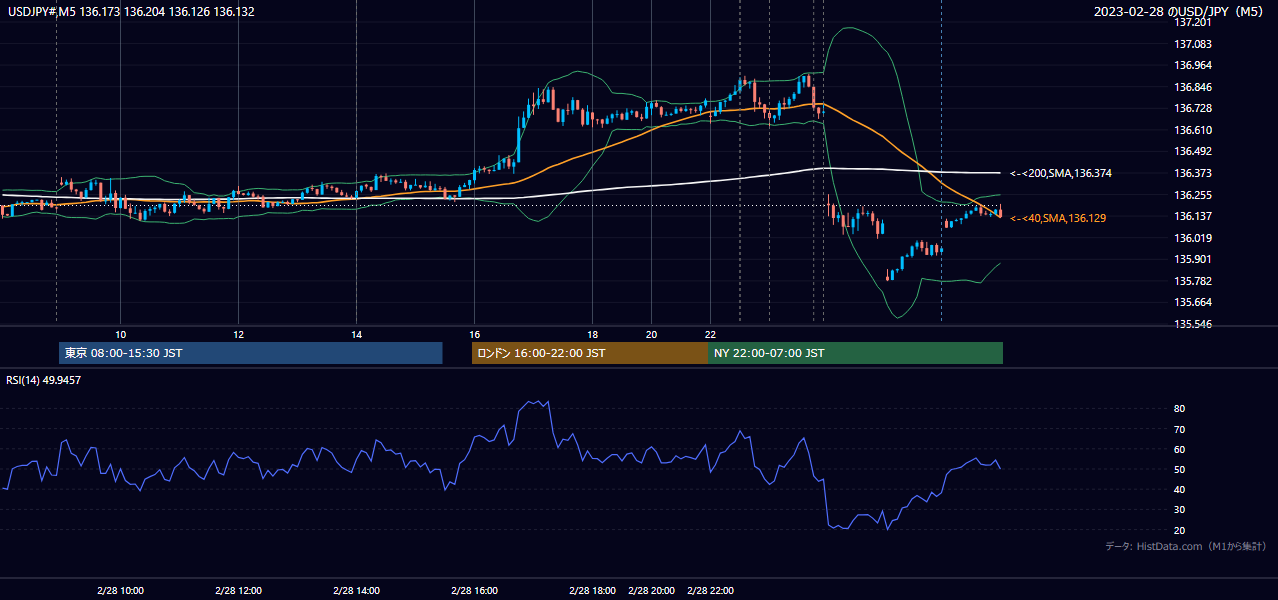Click price axis value 135.901
Screen dimensions: 1278x600
point(1193,259)
